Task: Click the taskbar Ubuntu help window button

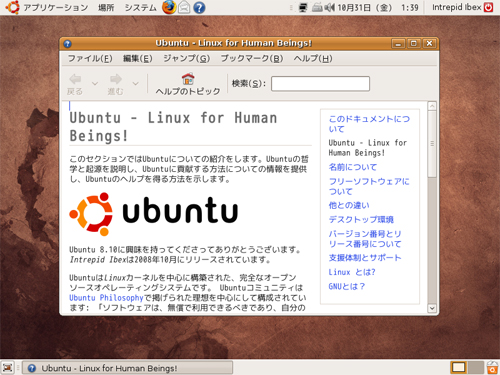Action: 127,368
